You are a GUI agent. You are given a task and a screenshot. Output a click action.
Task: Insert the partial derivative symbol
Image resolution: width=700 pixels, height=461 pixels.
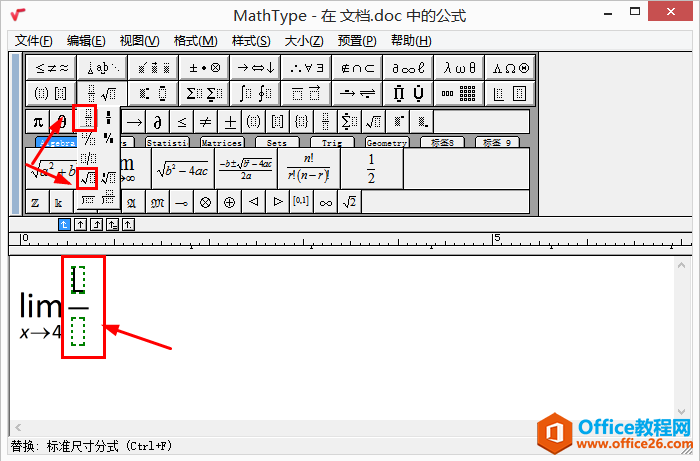pos(158,121)
